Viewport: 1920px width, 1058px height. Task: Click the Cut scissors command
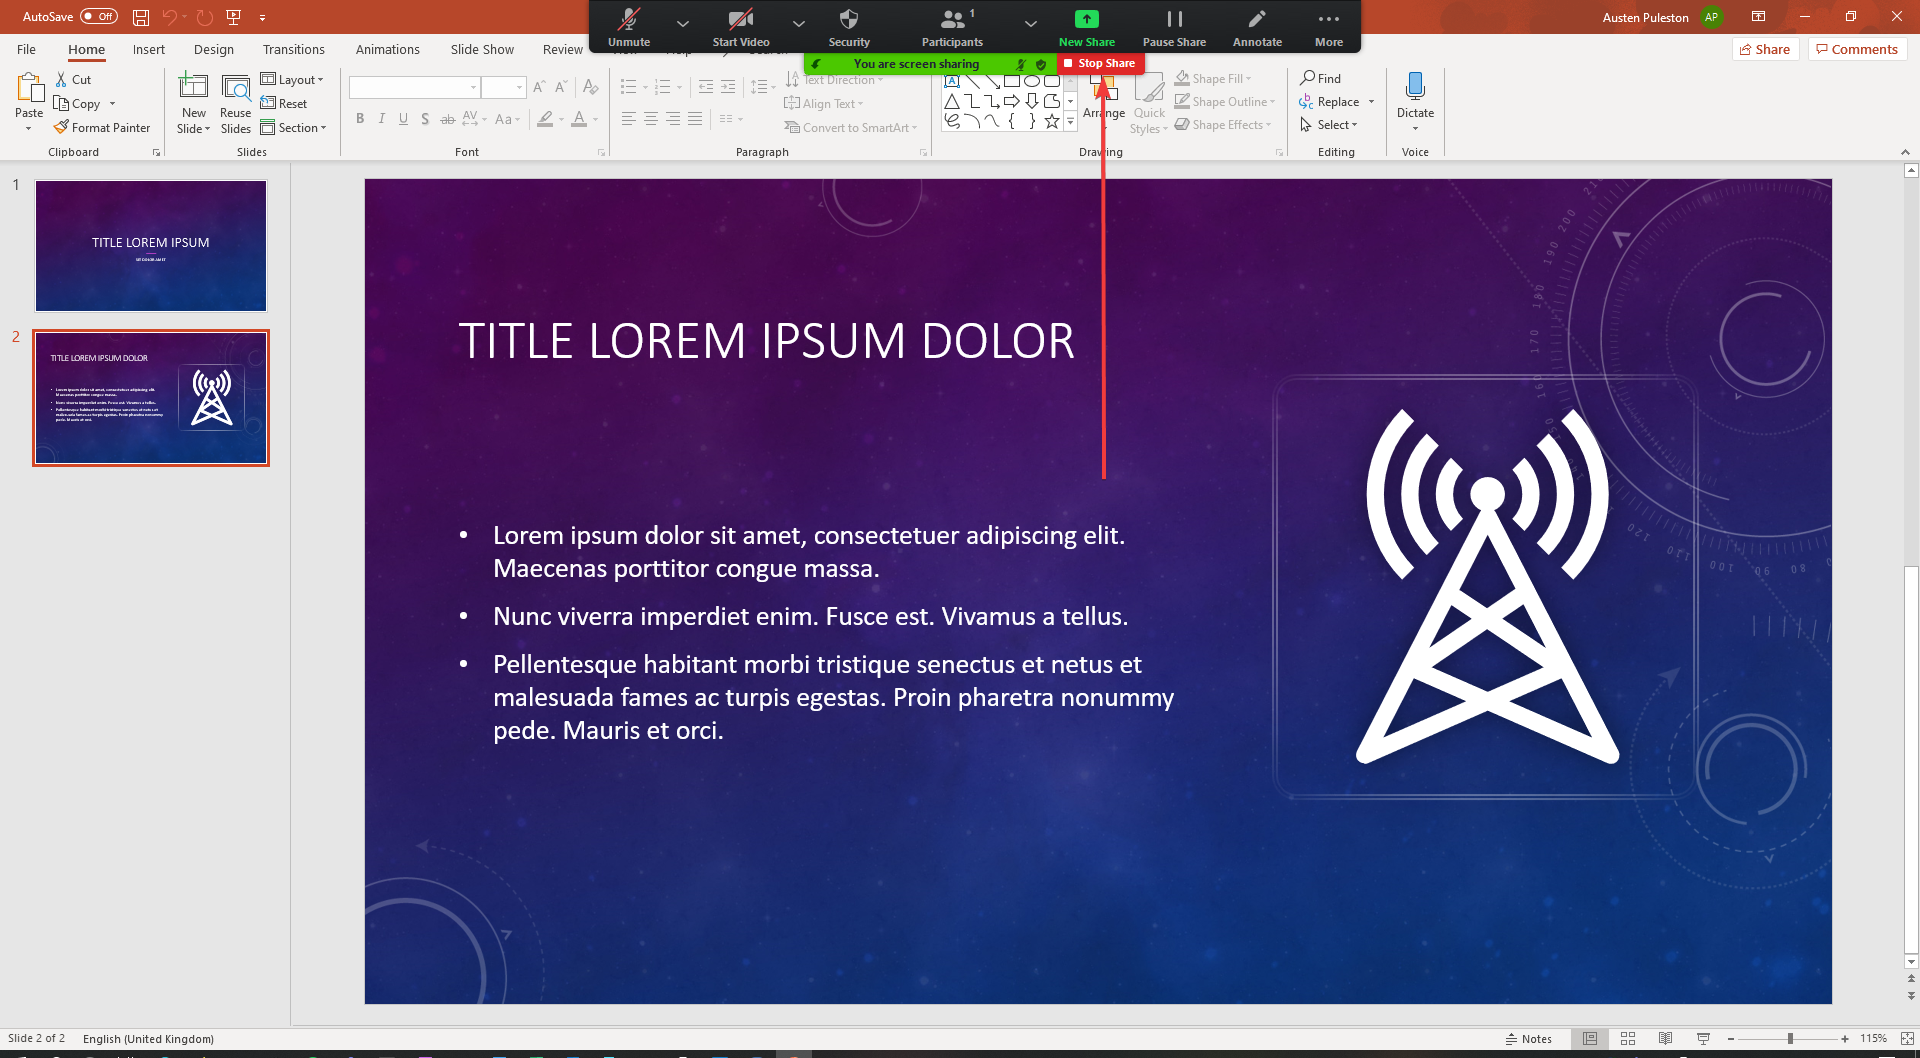(73, 80)
